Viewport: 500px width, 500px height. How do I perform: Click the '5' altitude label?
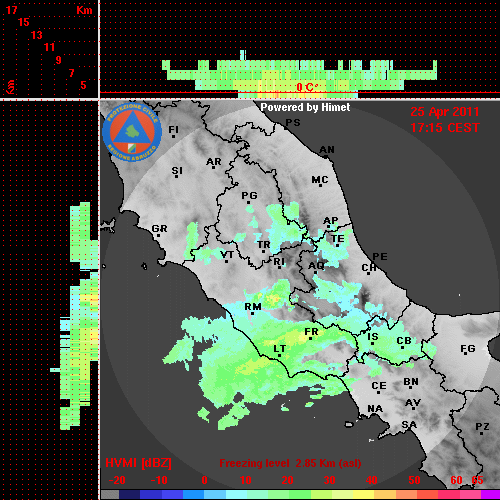[x=83, y=85]
